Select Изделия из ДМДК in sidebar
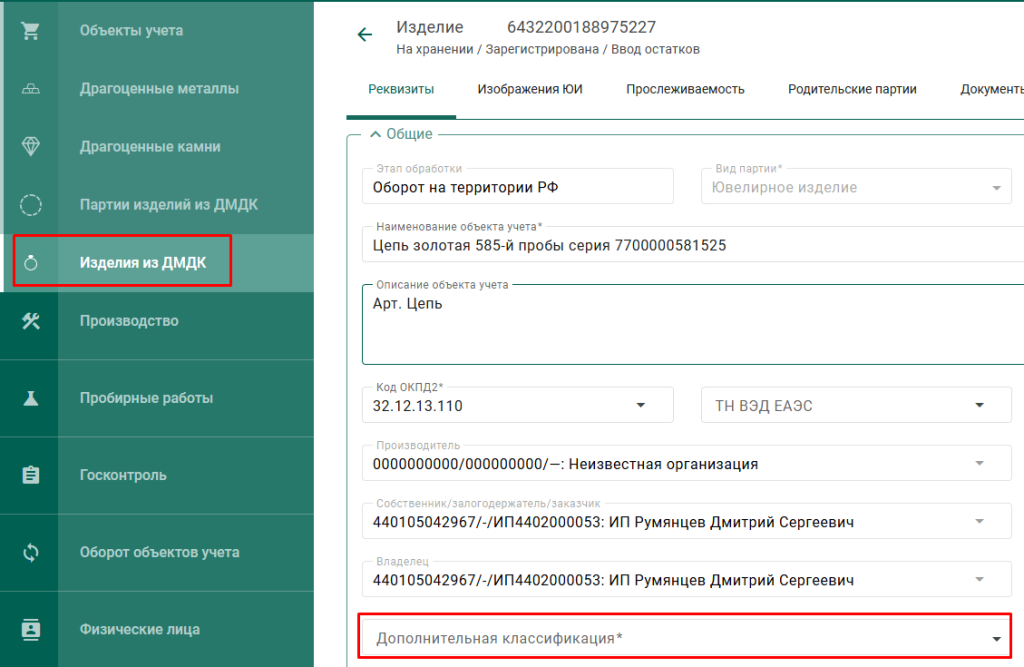Image resolution: width=1024 pixels, height=667 pixels. 143,263
